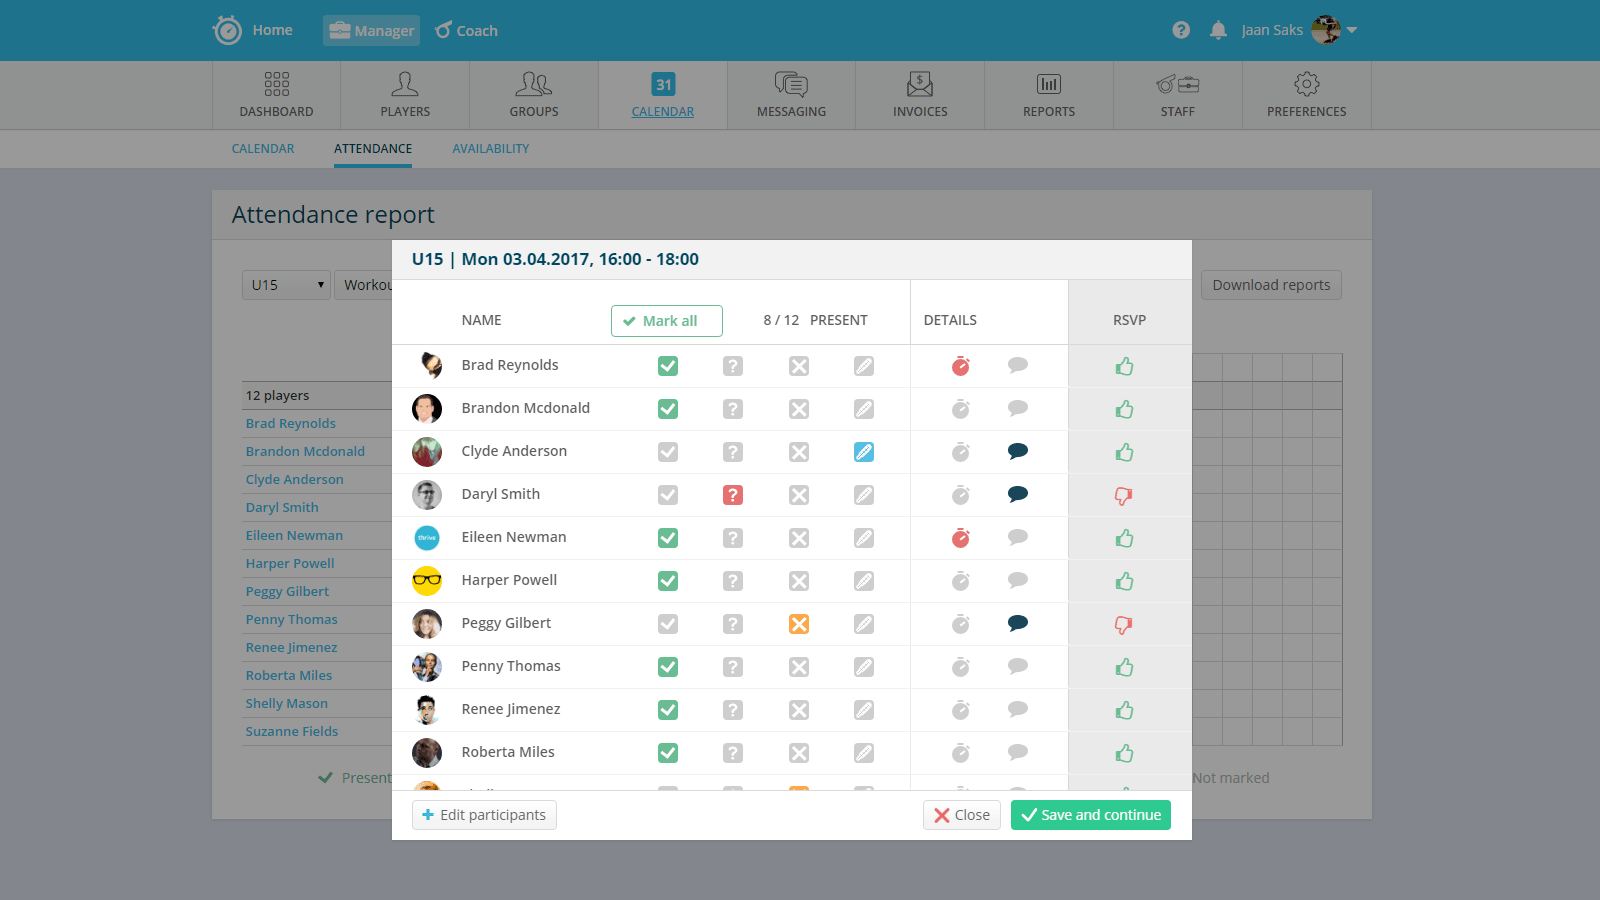
Task: Switch to the Calendar sub-tab
Action: [x=263, y=149]
